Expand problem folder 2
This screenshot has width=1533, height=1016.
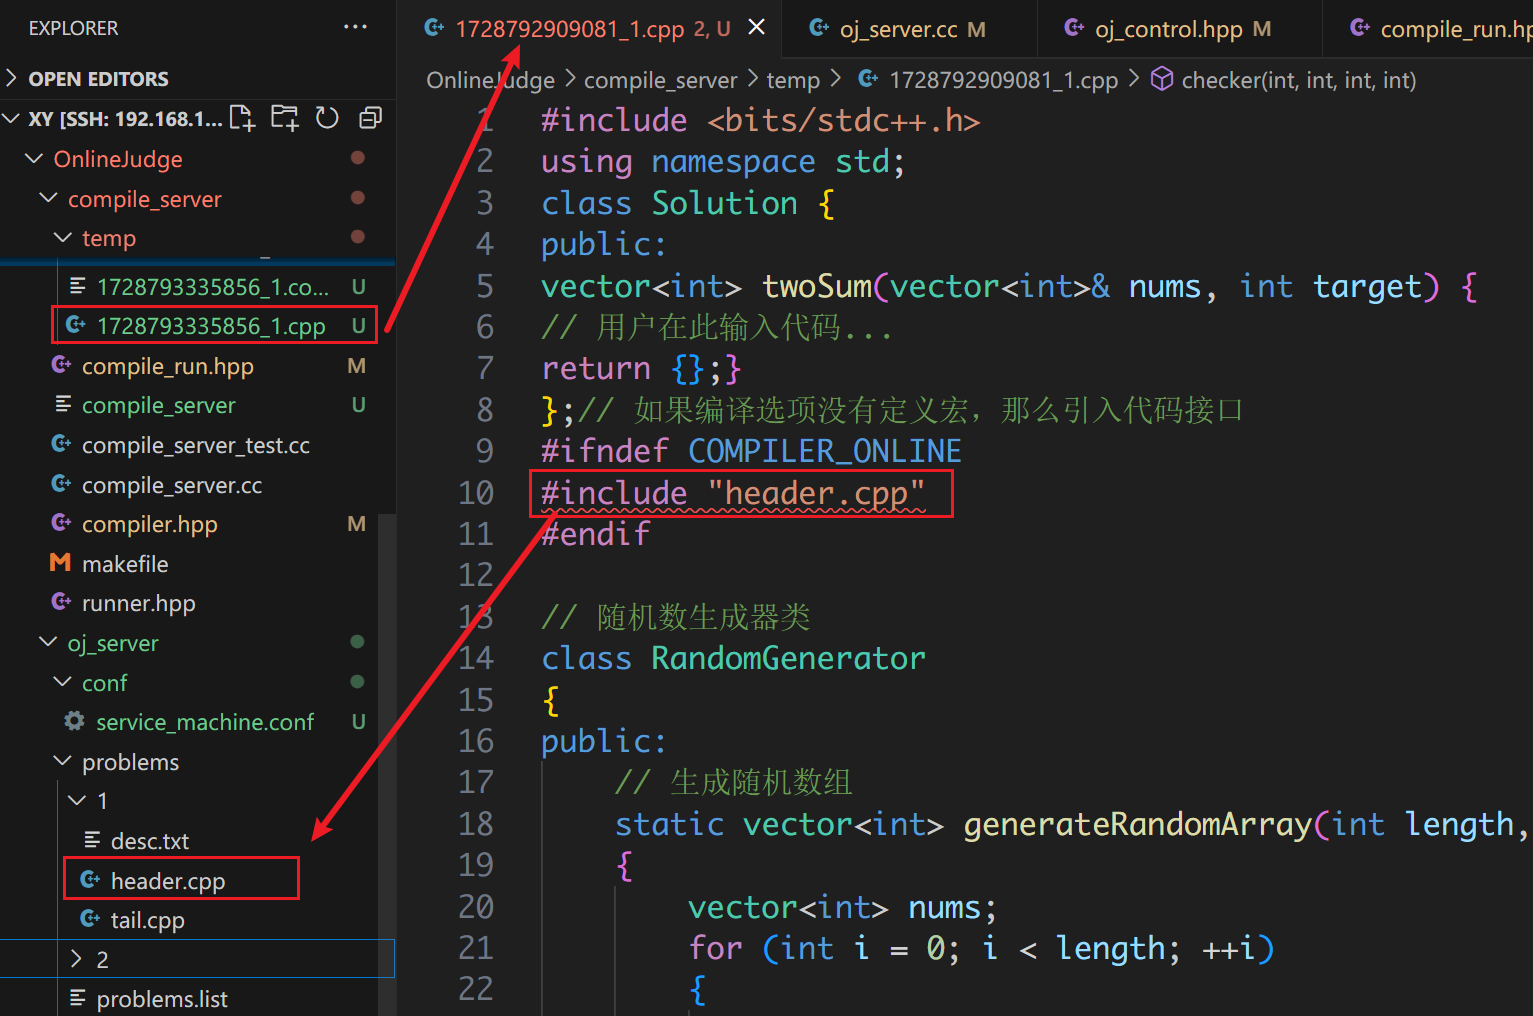point(77,959)
